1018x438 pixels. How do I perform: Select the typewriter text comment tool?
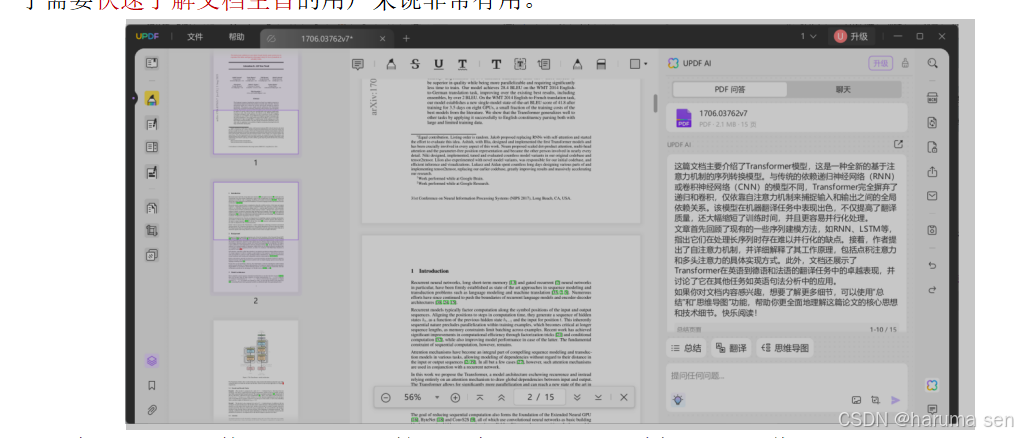tap(496, 64)
